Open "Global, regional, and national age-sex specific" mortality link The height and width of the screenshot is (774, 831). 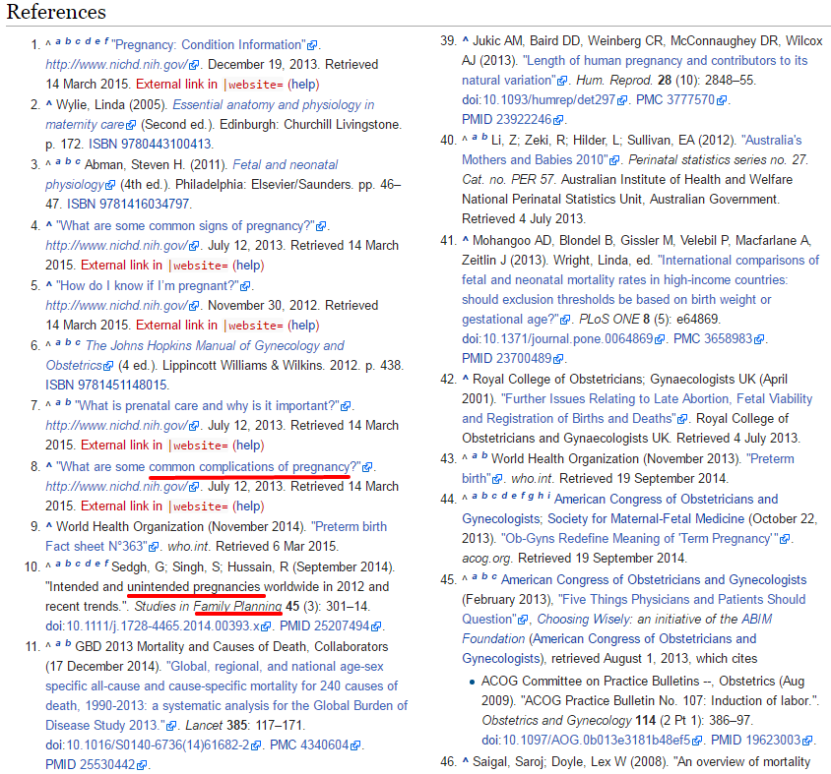point(227,696)
